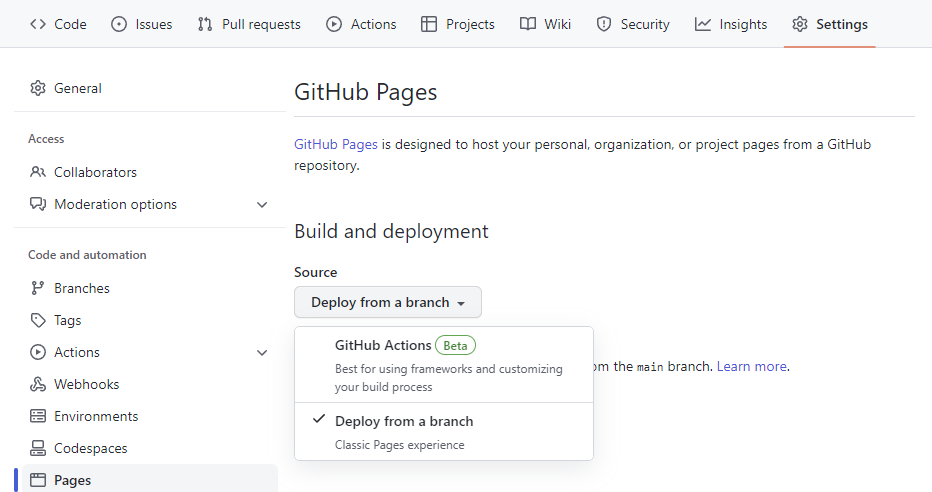This screenshot has height=492, width=932.
Task: Open the Wiki tab
Action: [546, 24]
